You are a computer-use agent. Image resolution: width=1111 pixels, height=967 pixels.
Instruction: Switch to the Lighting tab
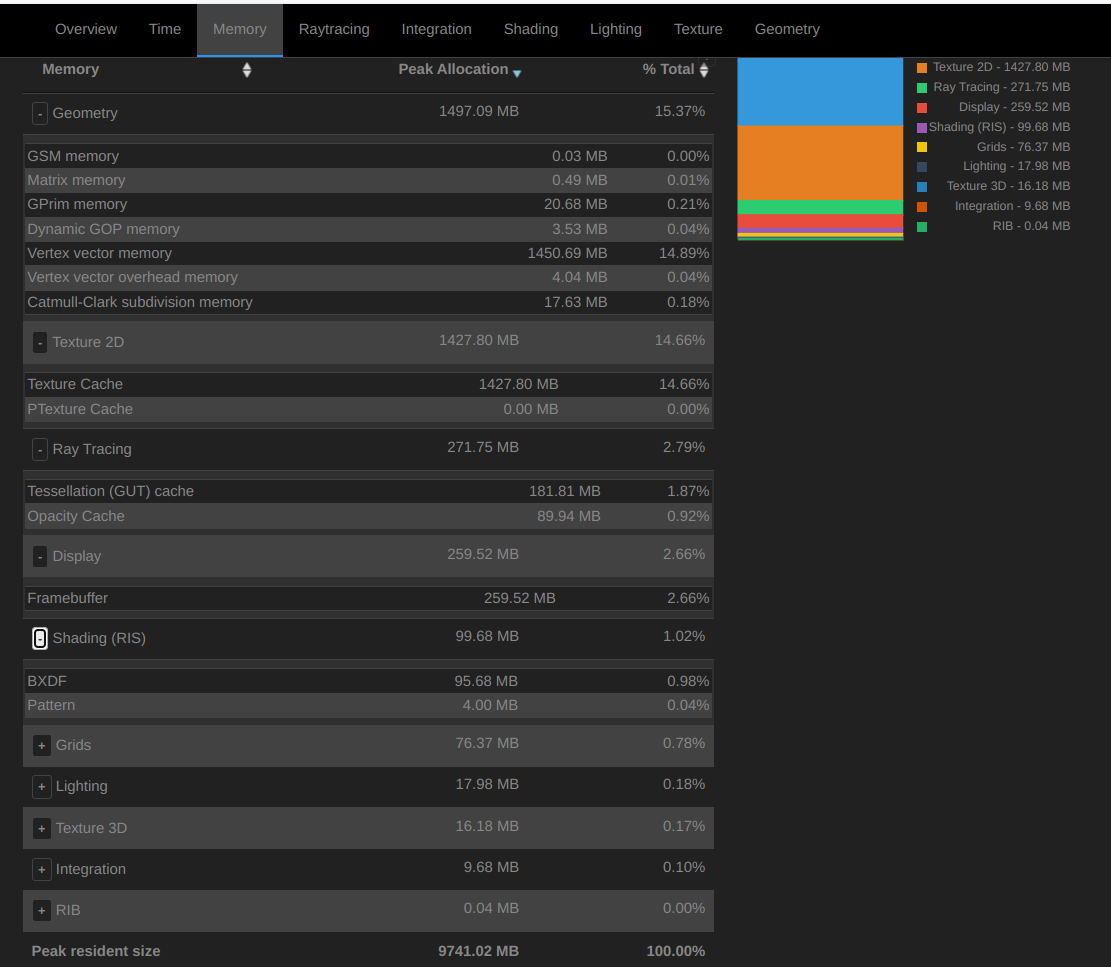(616, 29)
